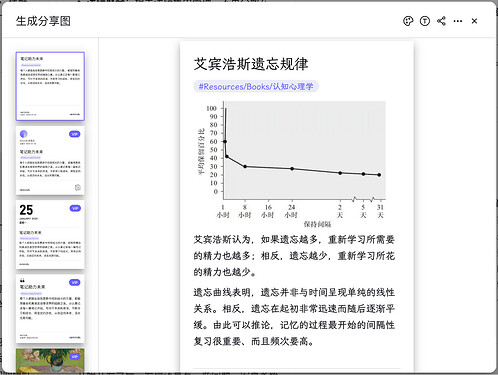498x375 pixels.
Task: Click the #Resources/Books/认知心理学 tag
Action: [256, 87]
